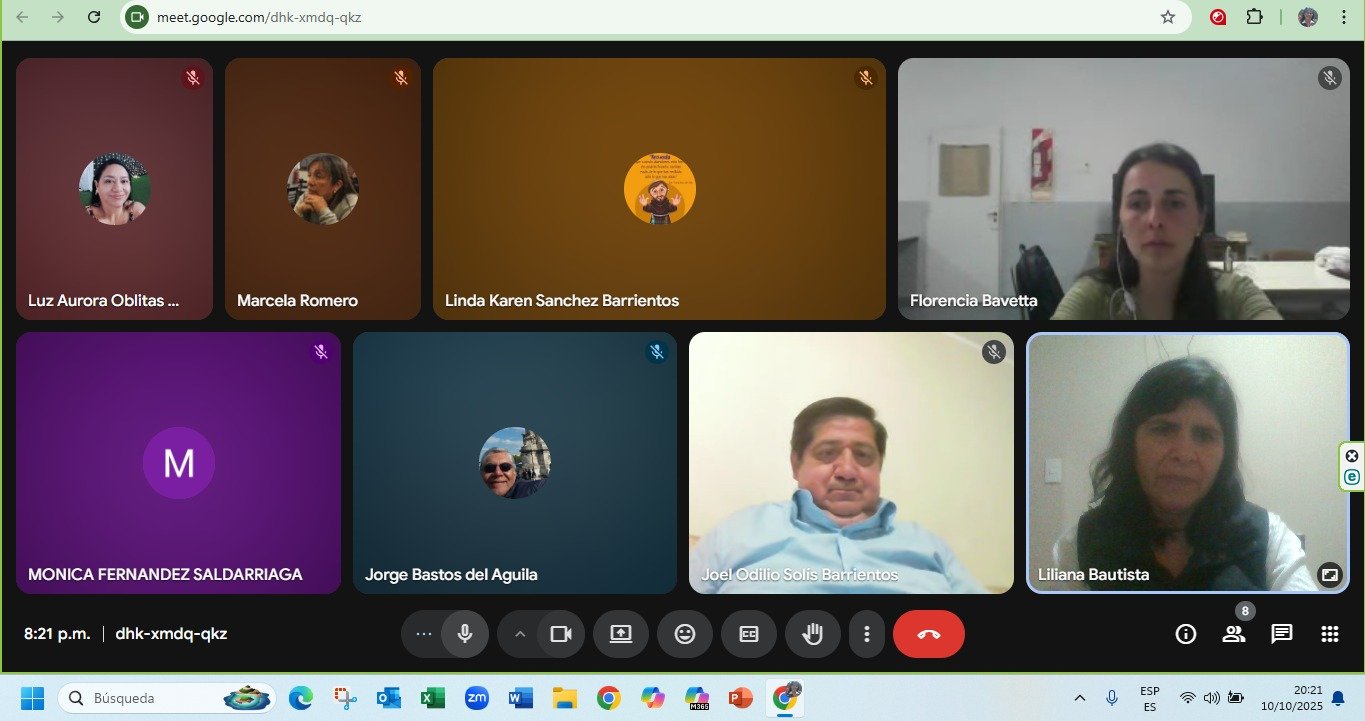Open meeting details info icon
Viewport: 1365px width, 721px height.
pyautogui.click(x=1186, y=634)
